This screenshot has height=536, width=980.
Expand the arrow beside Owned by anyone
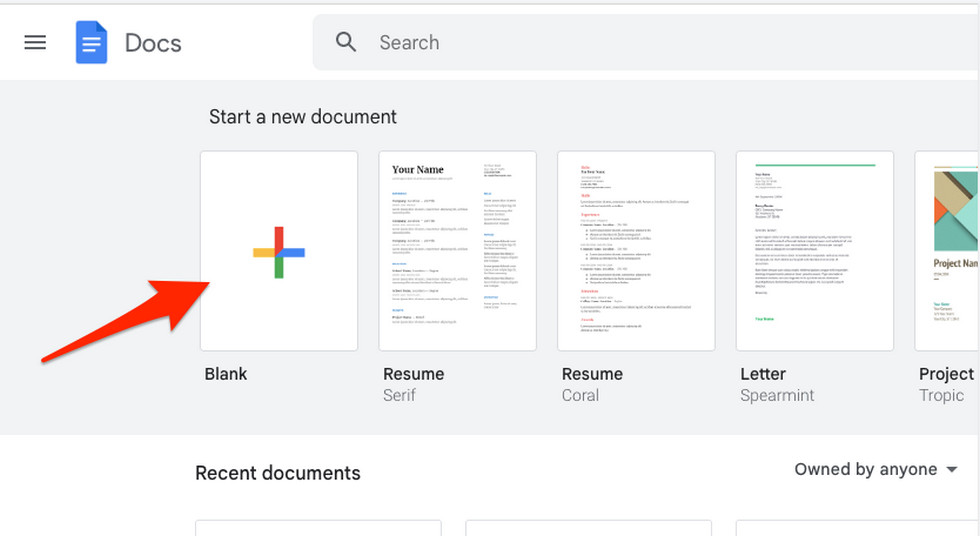coord(951,470)
